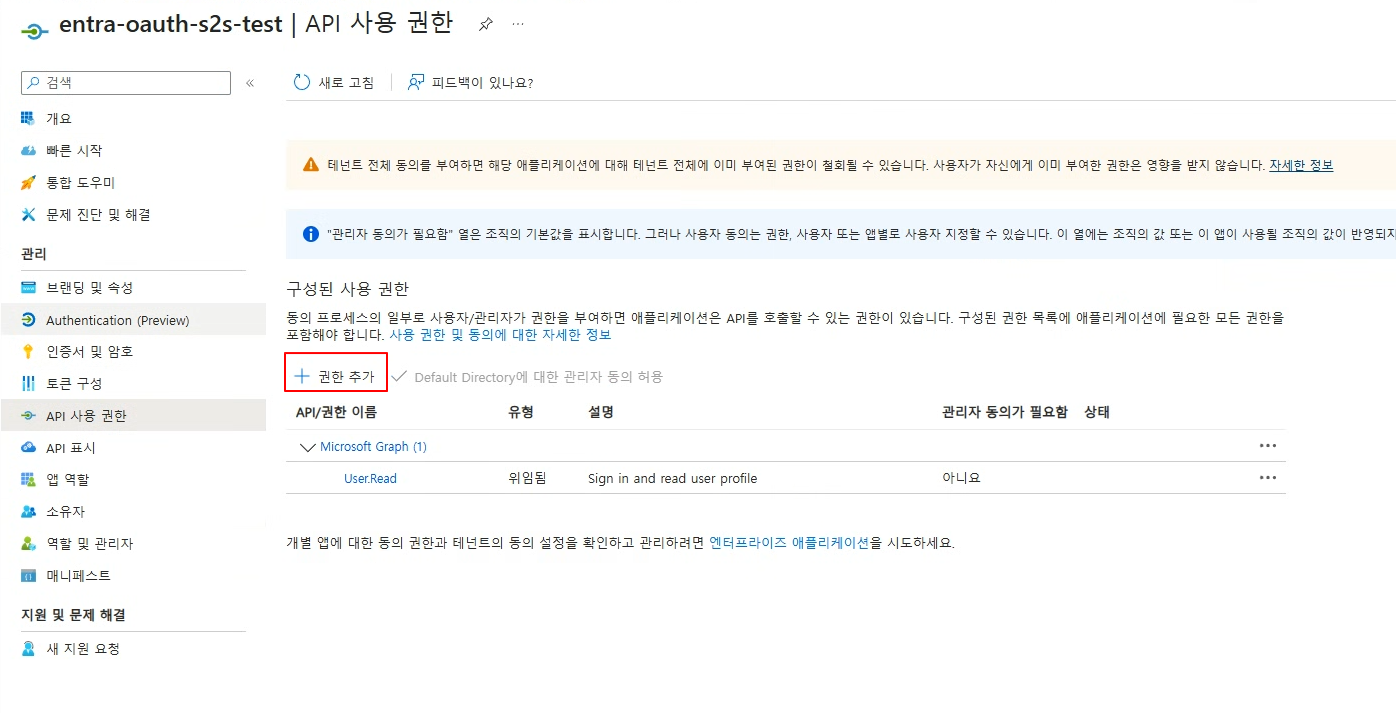Click 새로 고침 refresh button

pyautogui.click(x=334, y=82)
